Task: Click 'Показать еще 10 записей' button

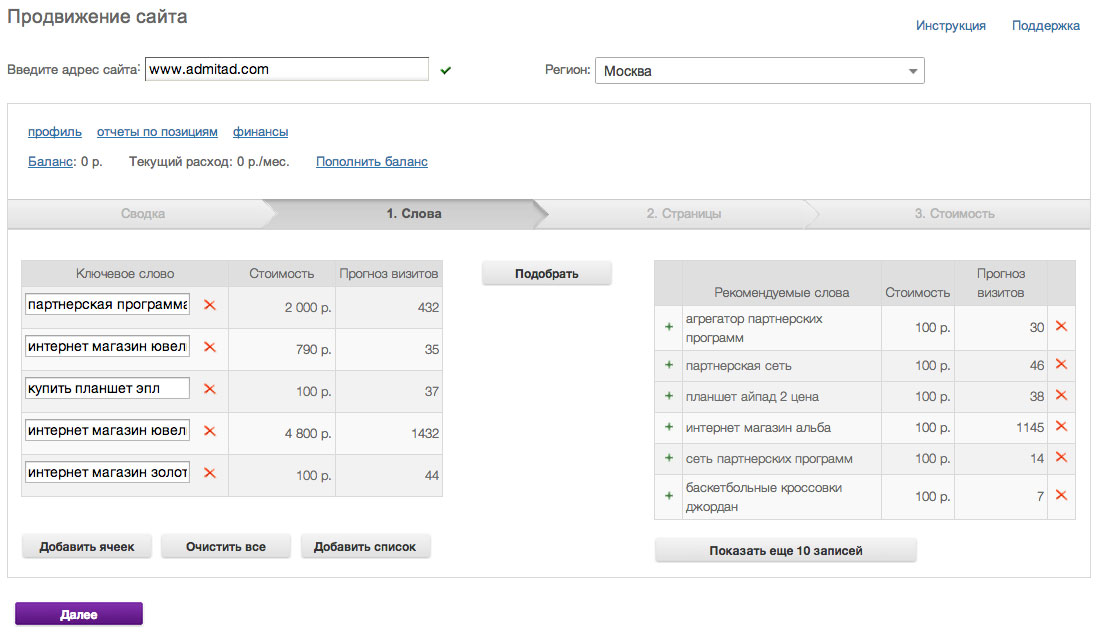Action: (785, 550)
